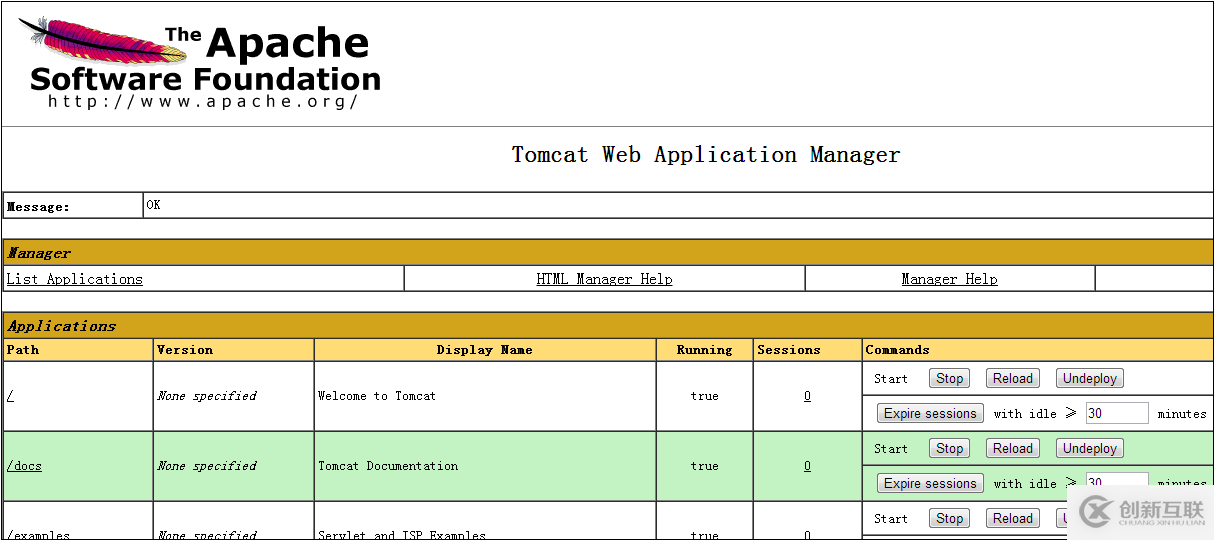The width and height of the screenshot is (1214, 540).
Task: Click the 'Welcome to Tomcat' display name
Action: (377, 396)
